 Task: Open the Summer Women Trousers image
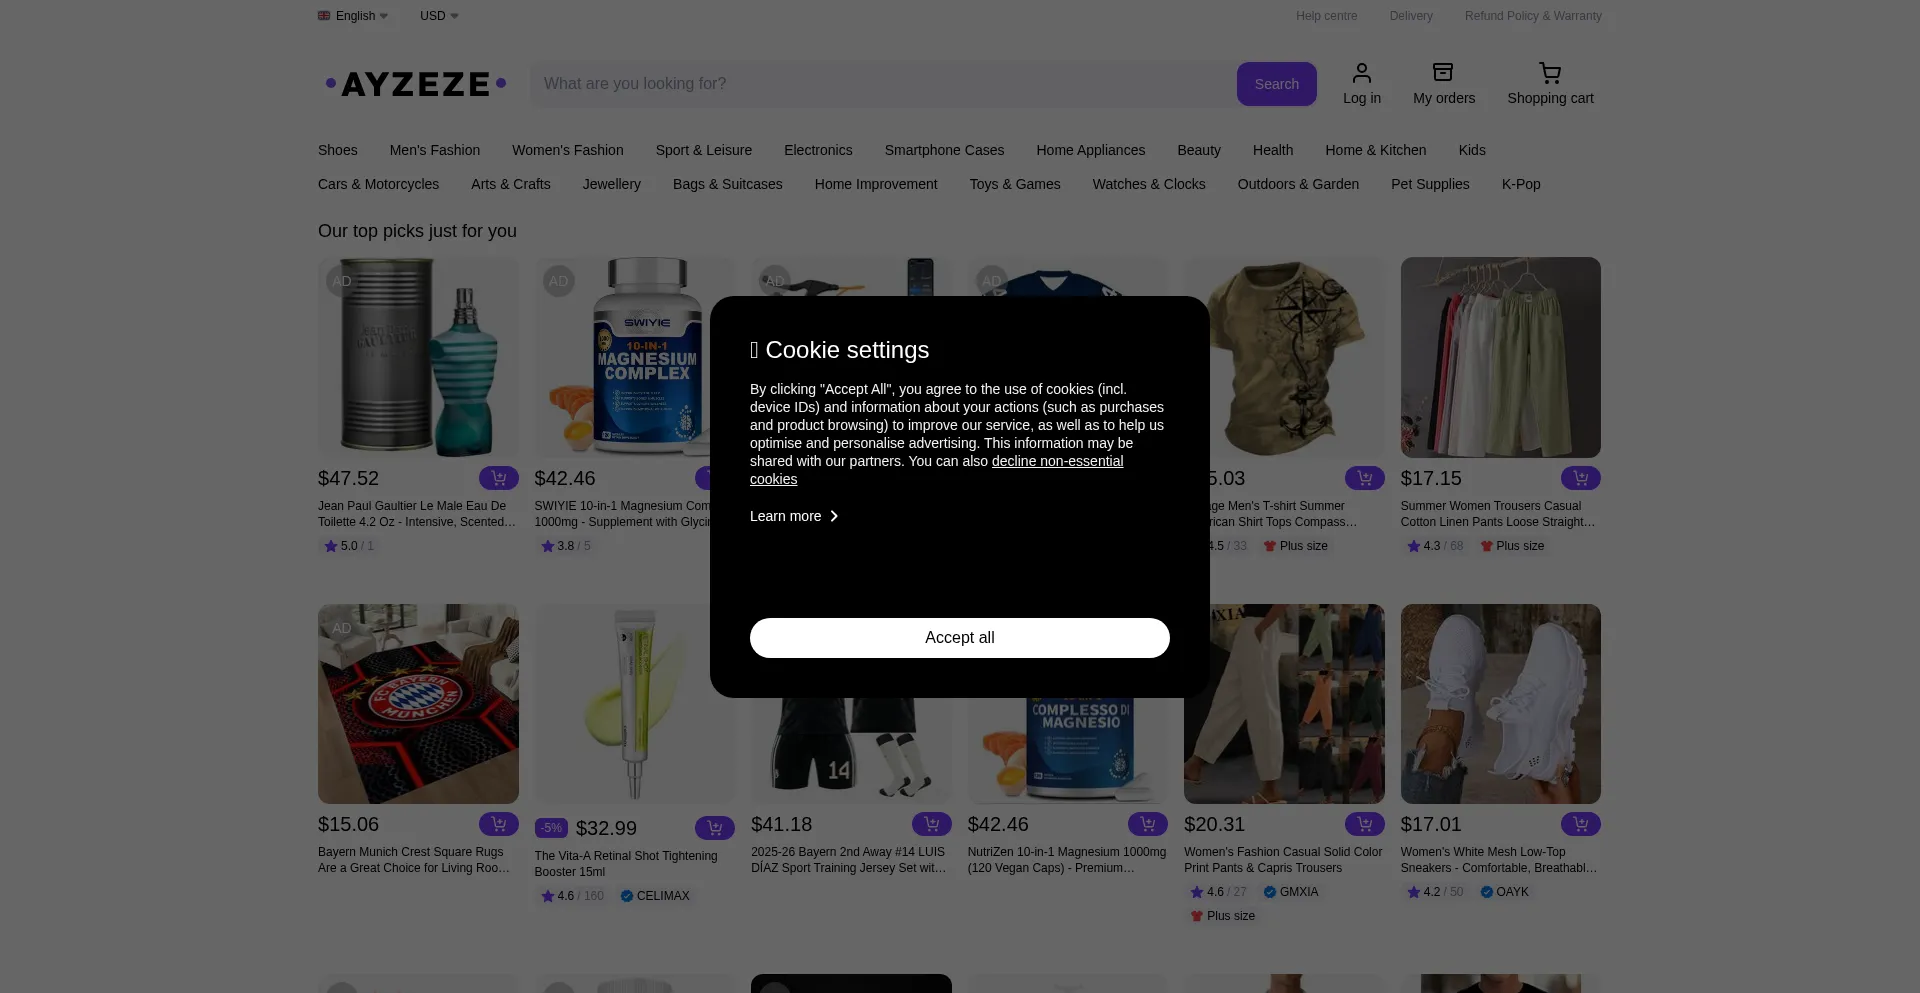click(x=1501, y=357)
